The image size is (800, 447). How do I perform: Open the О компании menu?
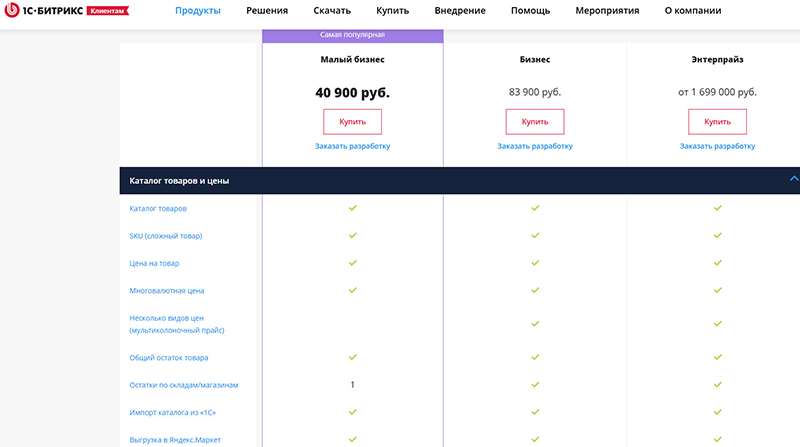pyautogui.click(x=692, y=11)
